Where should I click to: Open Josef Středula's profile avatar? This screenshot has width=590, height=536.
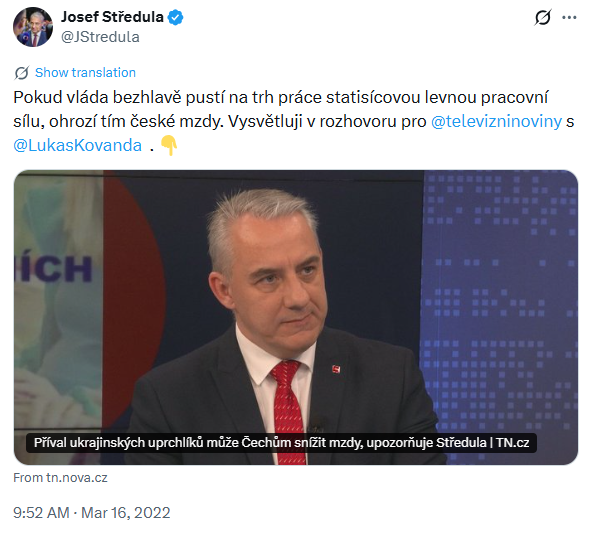pos(33,27)
